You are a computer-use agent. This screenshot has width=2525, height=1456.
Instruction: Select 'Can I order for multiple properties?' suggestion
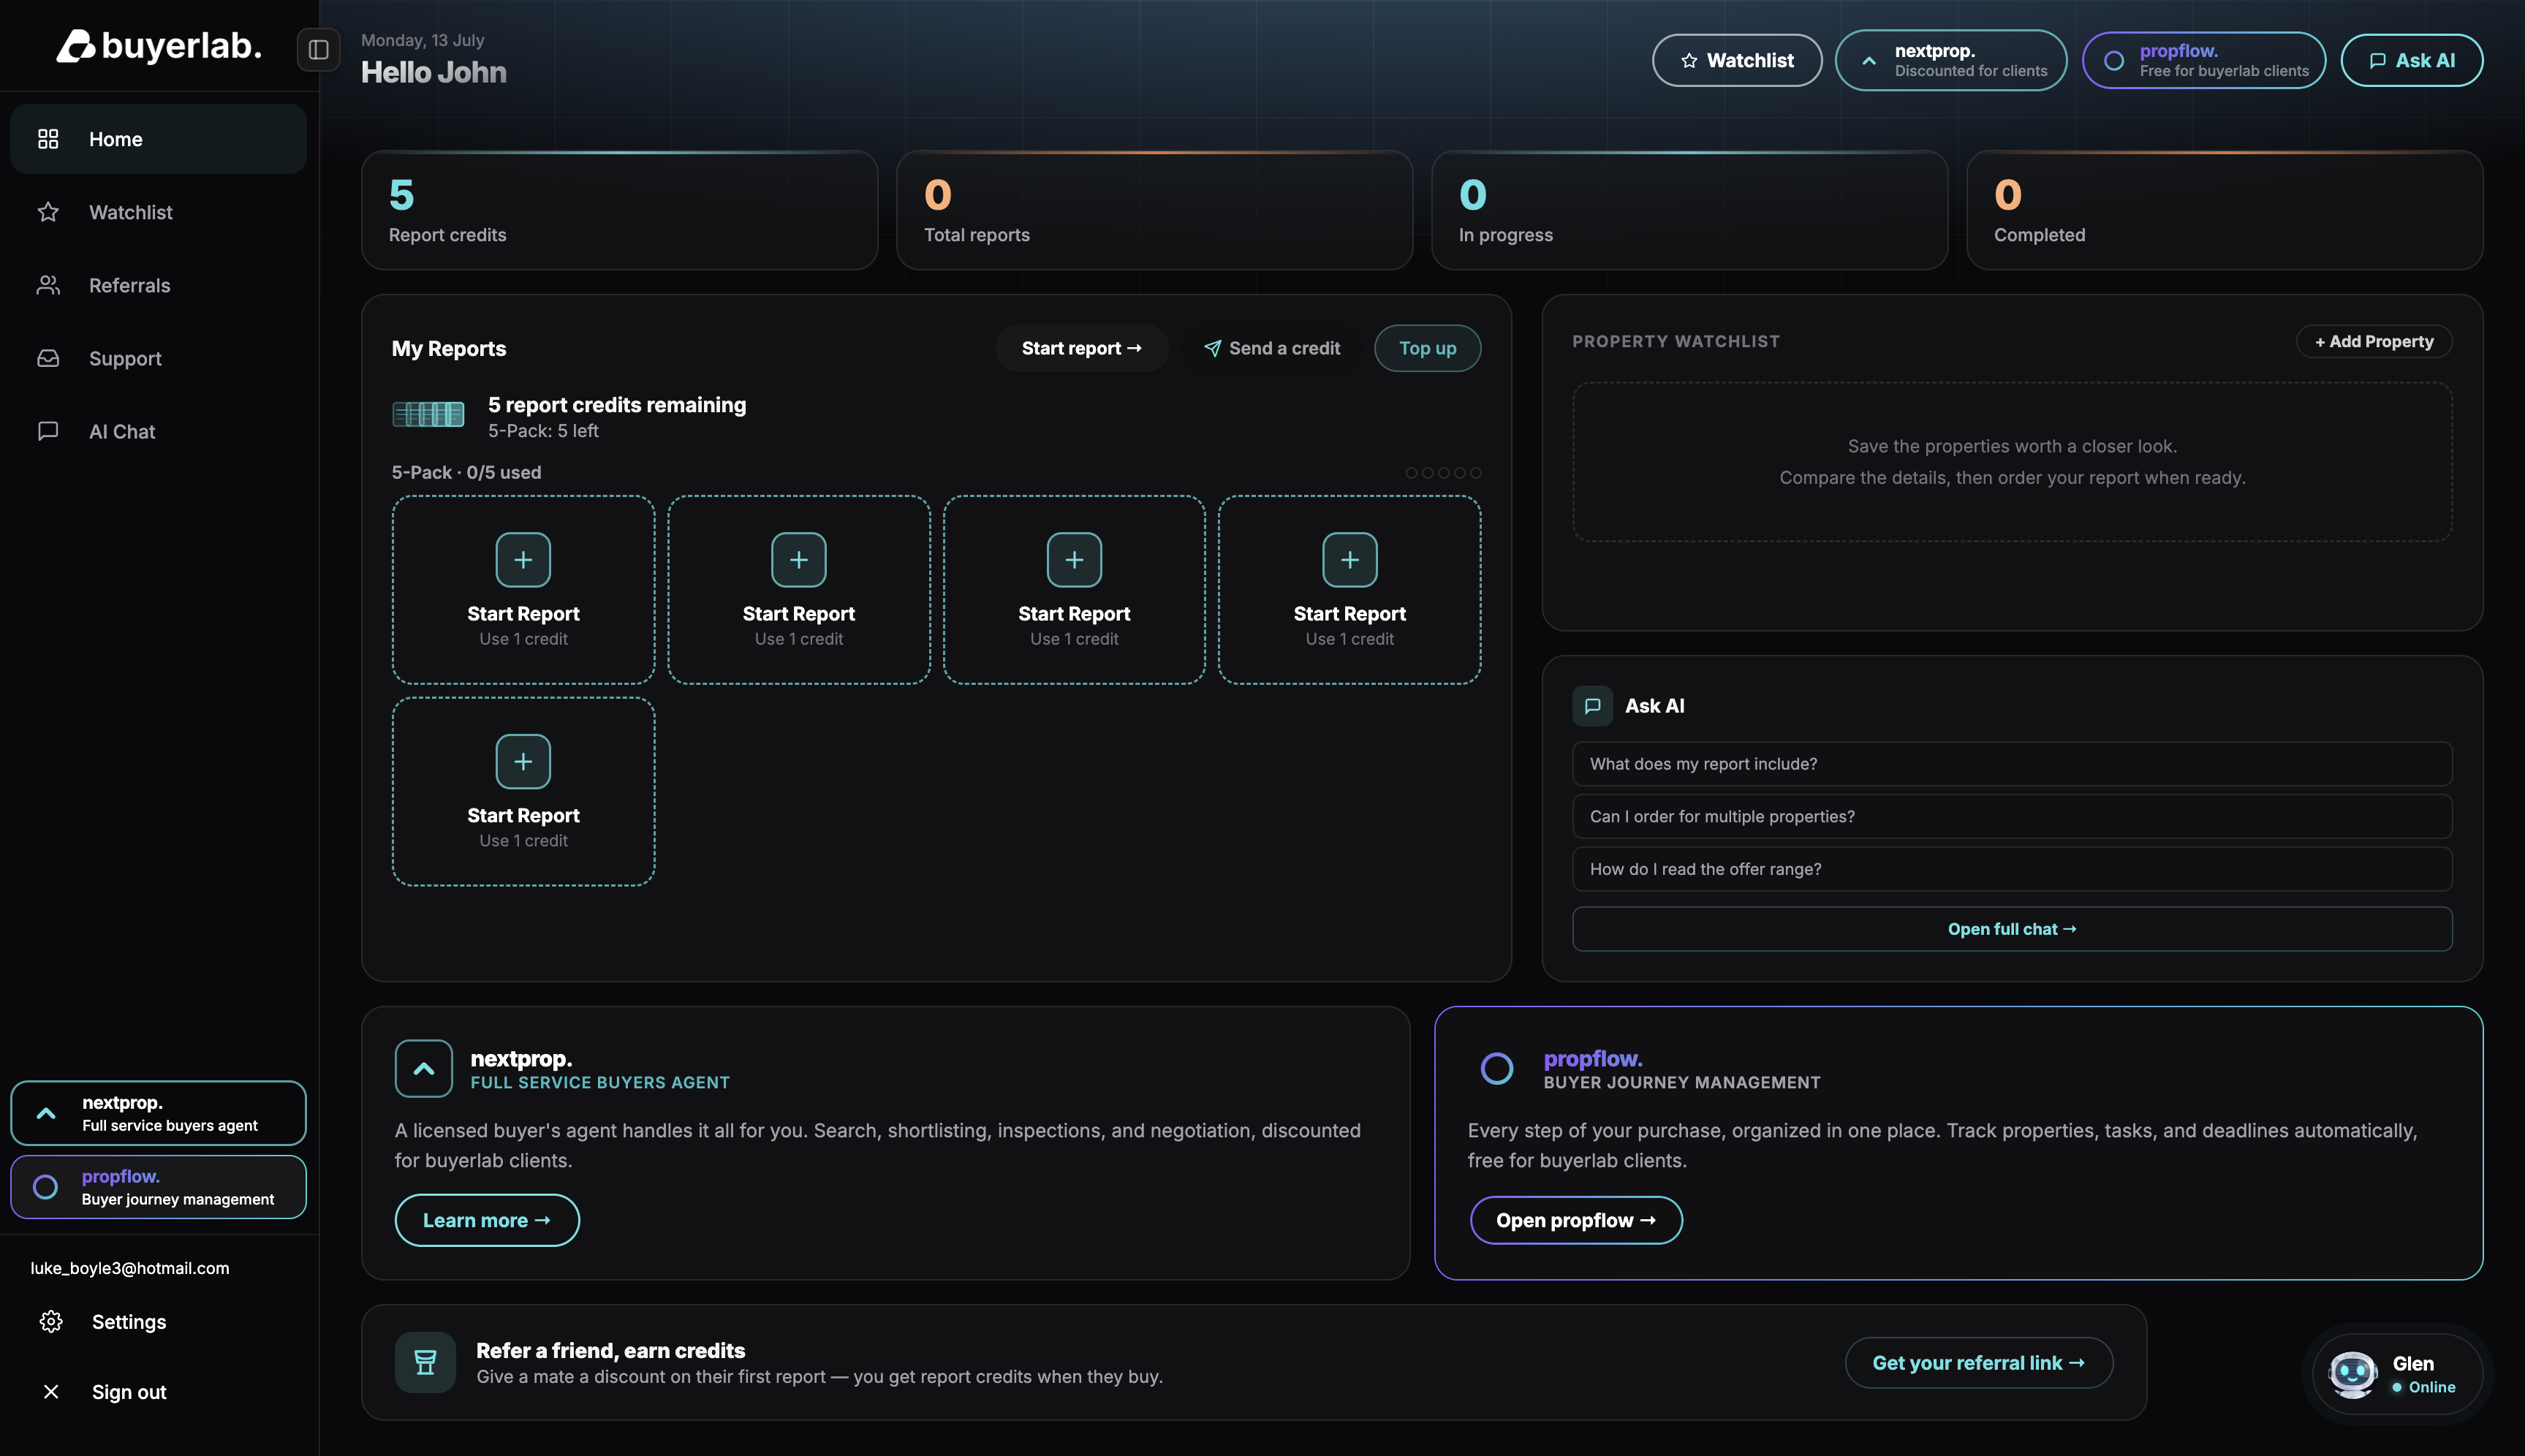click(2012, 817)
